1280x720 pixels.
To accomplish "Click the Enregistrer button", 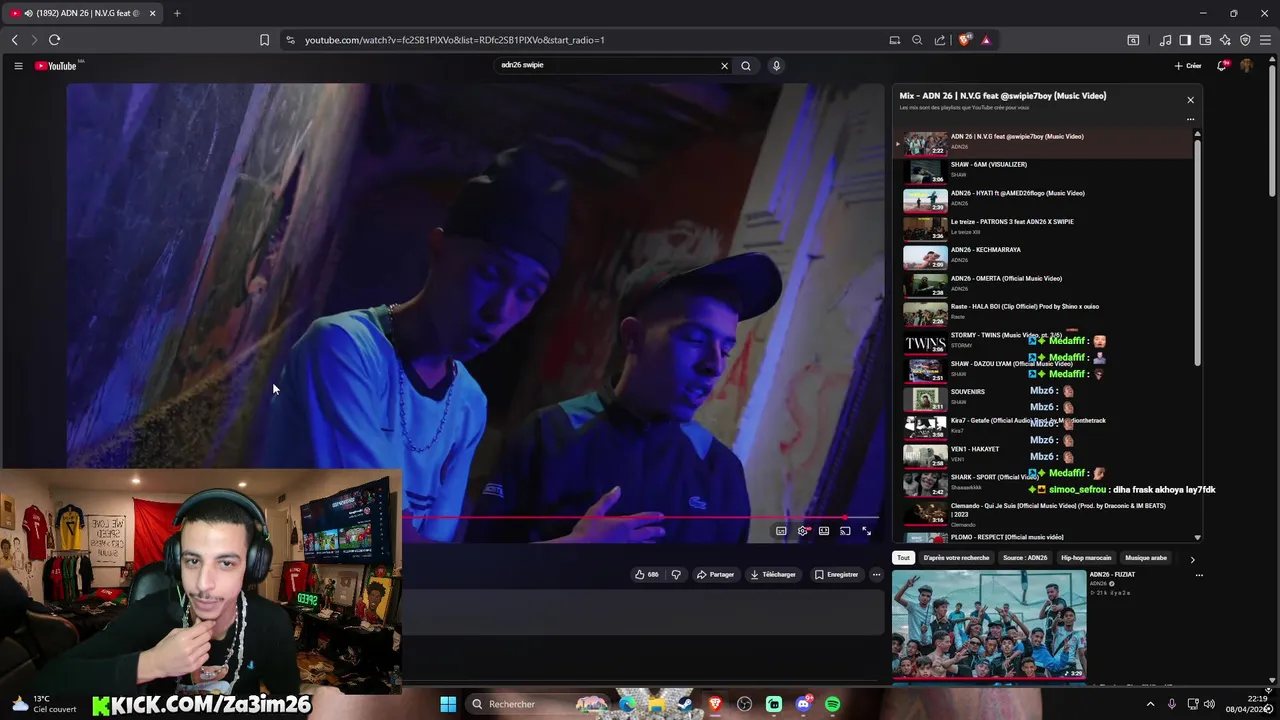I will click(836, 574).
